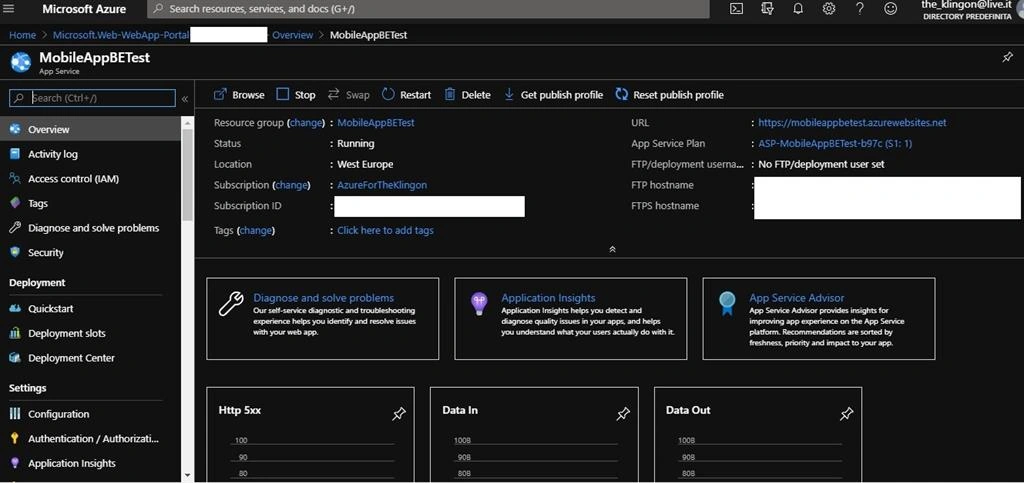Click the Browse toolbar button
The width and height of the screenshot is (1024, 483).
click(240, 95)
